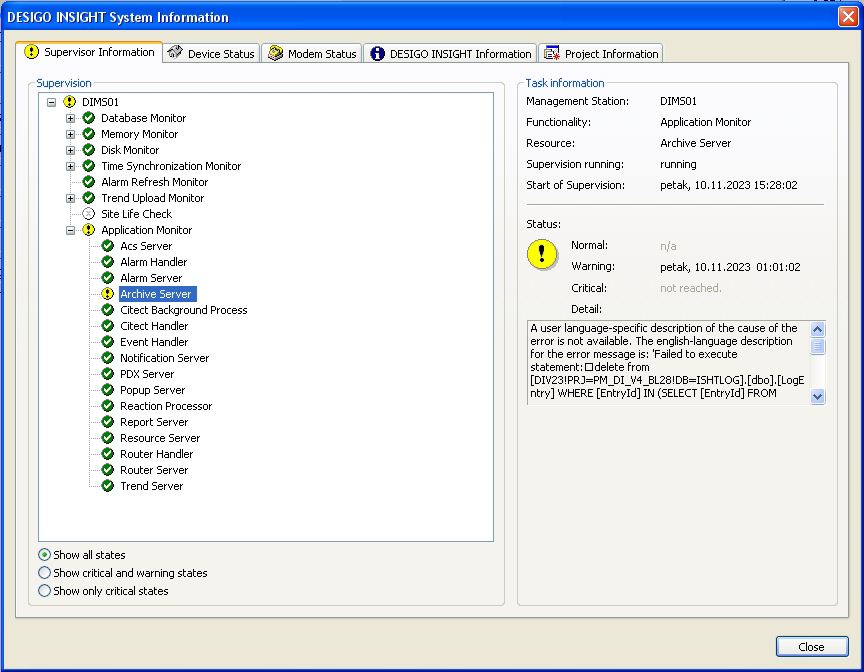
Task: Click the Close button
Action: [x=811, y=647]
